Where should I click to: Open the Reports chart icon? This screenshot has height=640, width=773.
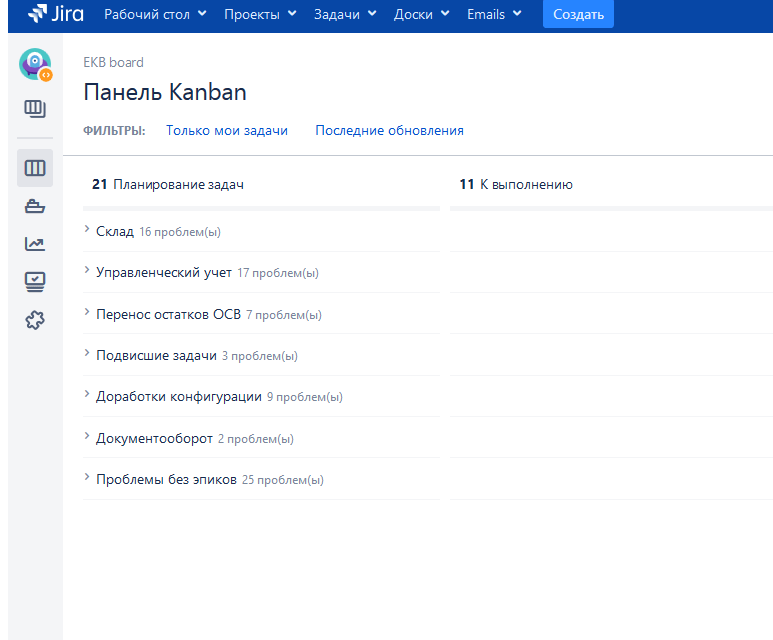35,244
